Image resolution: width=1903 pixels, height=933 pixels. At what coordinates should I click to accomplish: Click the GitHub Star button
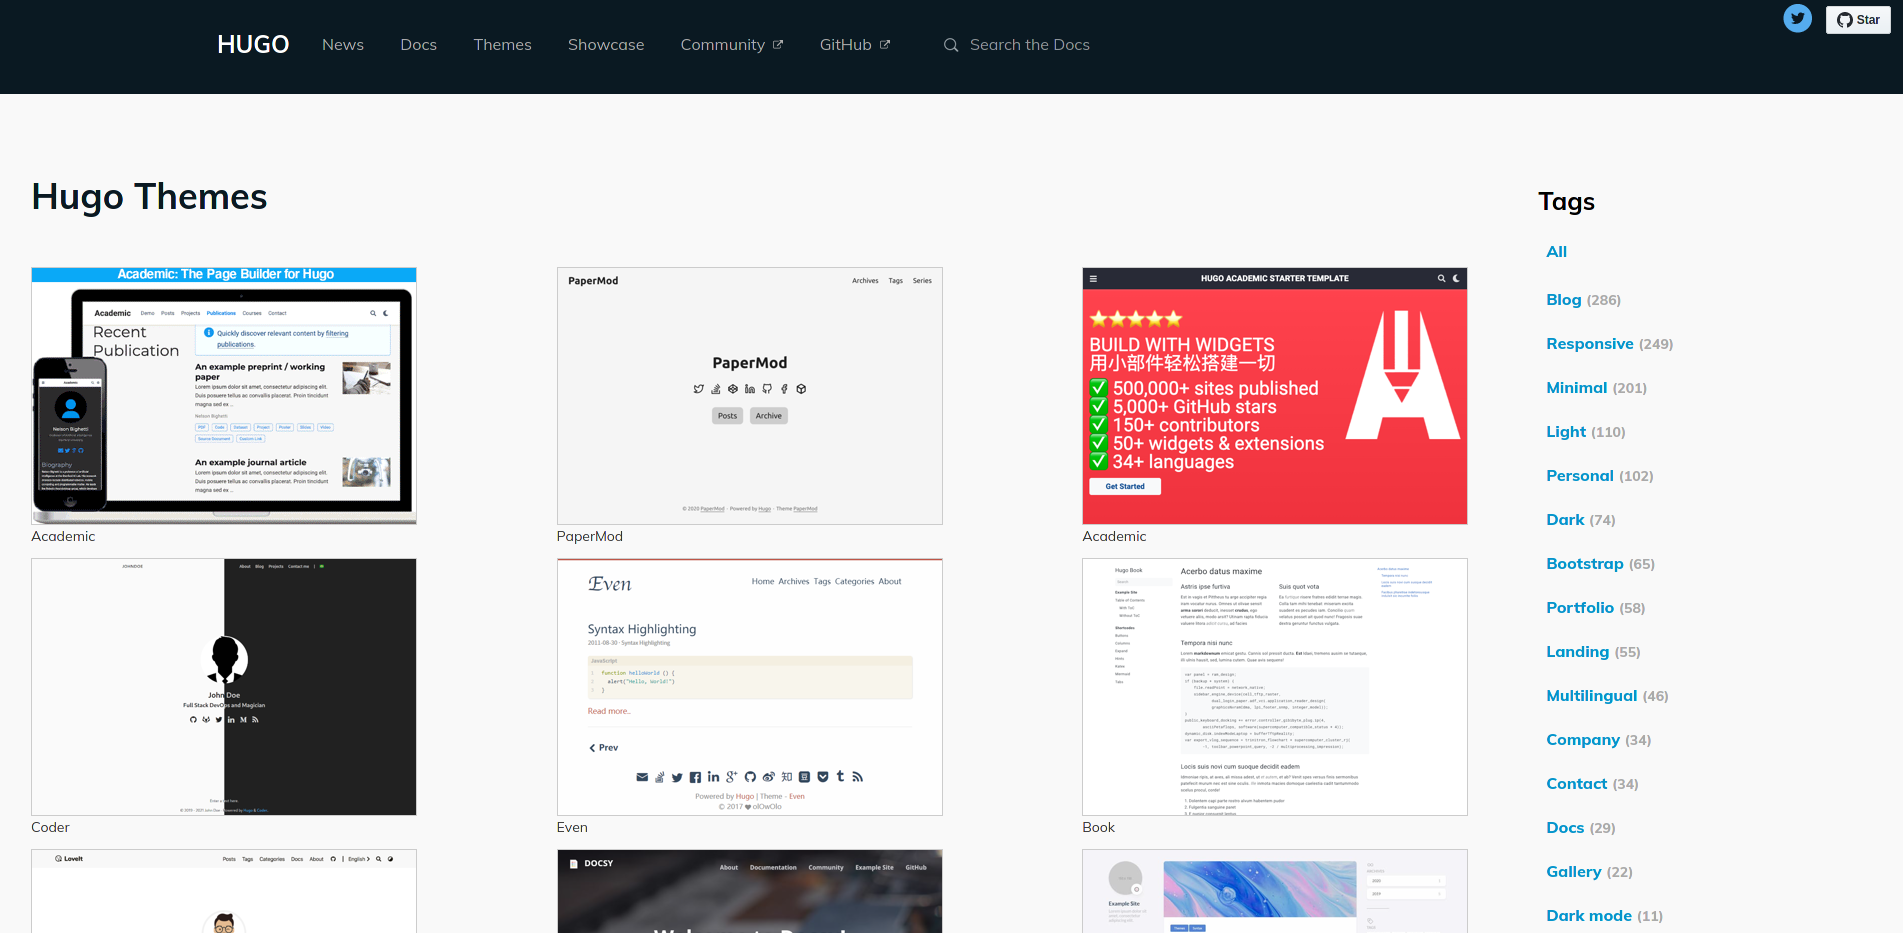pyautogui.click(x=1858, y=20)
